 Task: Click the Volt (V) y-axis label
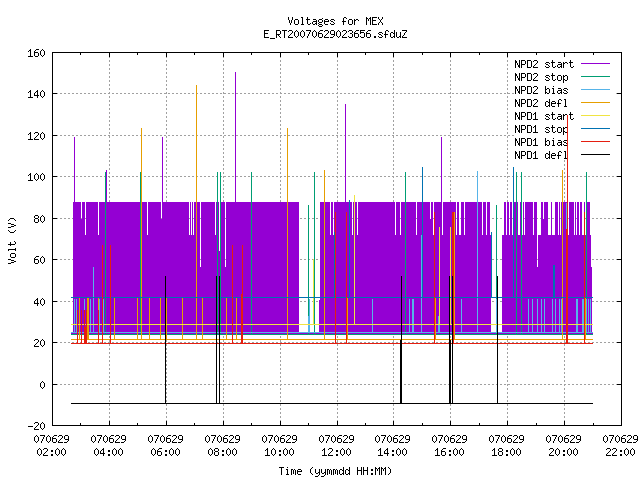pos(12,240)
